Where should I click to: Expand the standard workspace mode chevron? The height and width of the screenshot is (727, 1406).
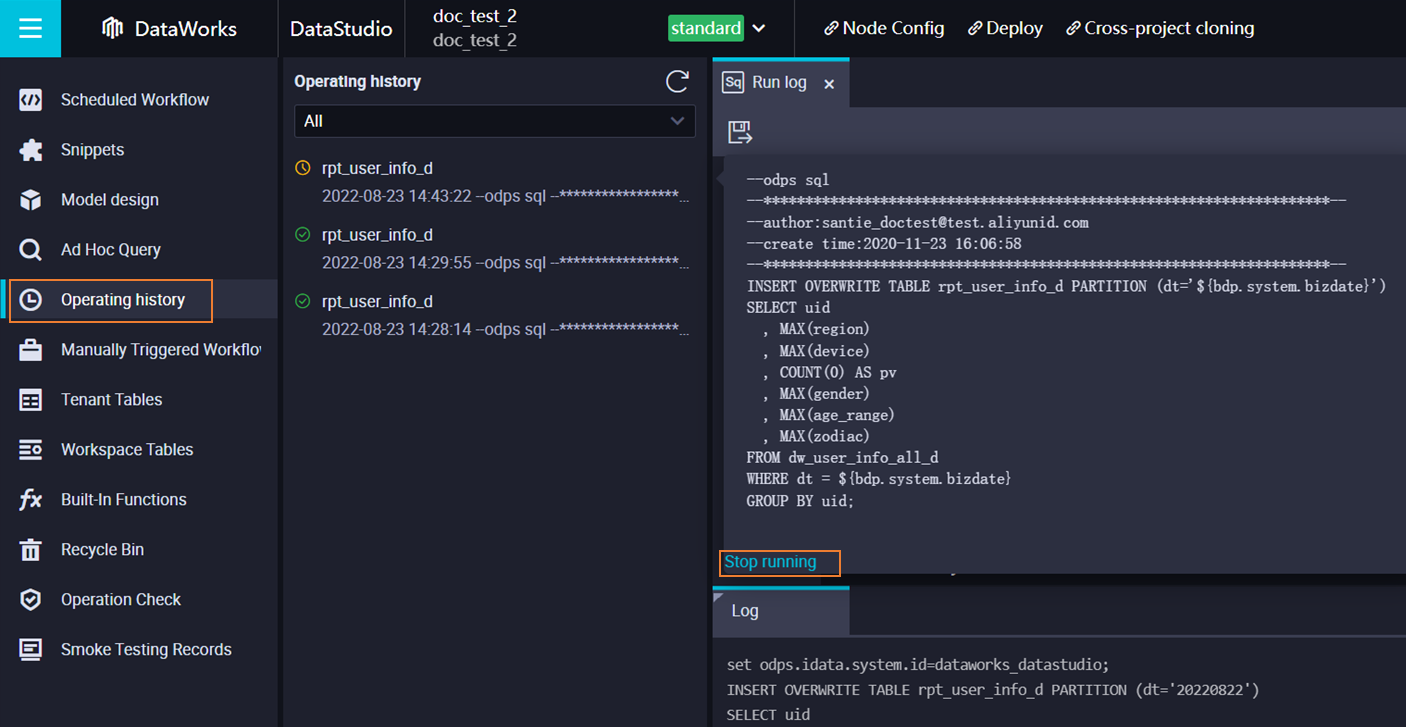(759, 29)
